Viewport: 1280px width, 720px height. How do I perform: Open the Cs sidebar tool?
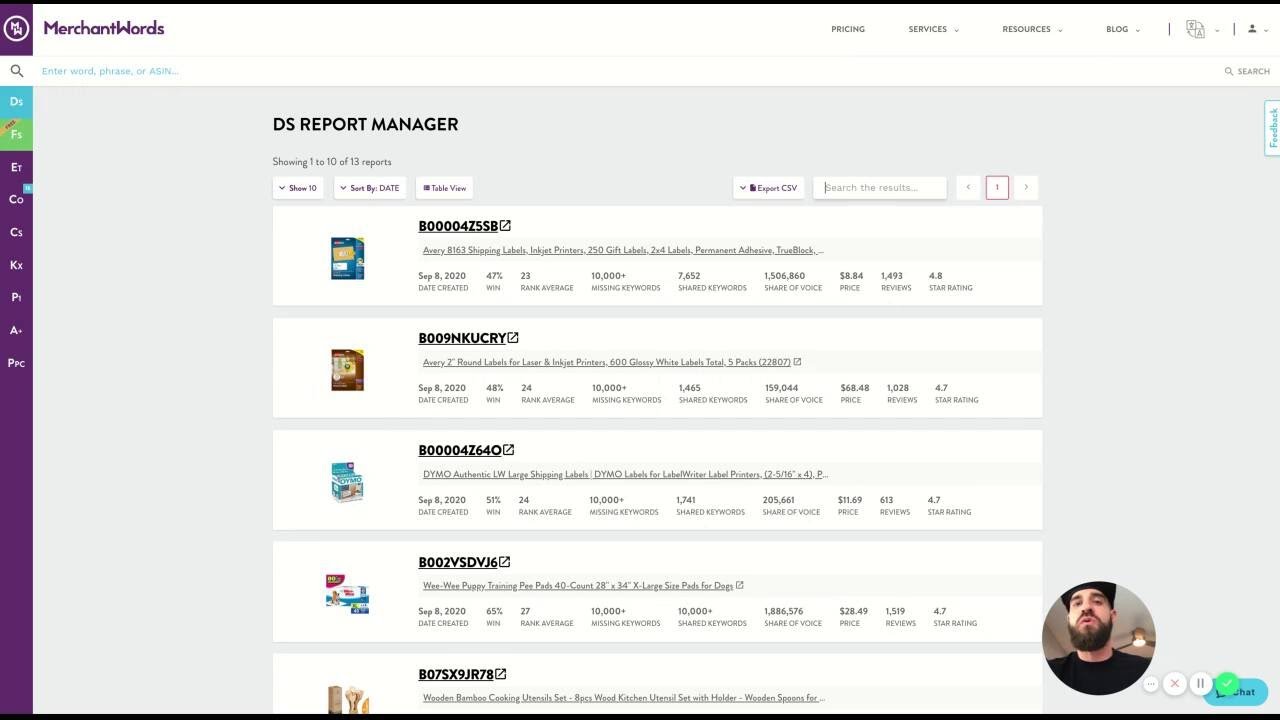pyautogui.click(x=16, y=232)
